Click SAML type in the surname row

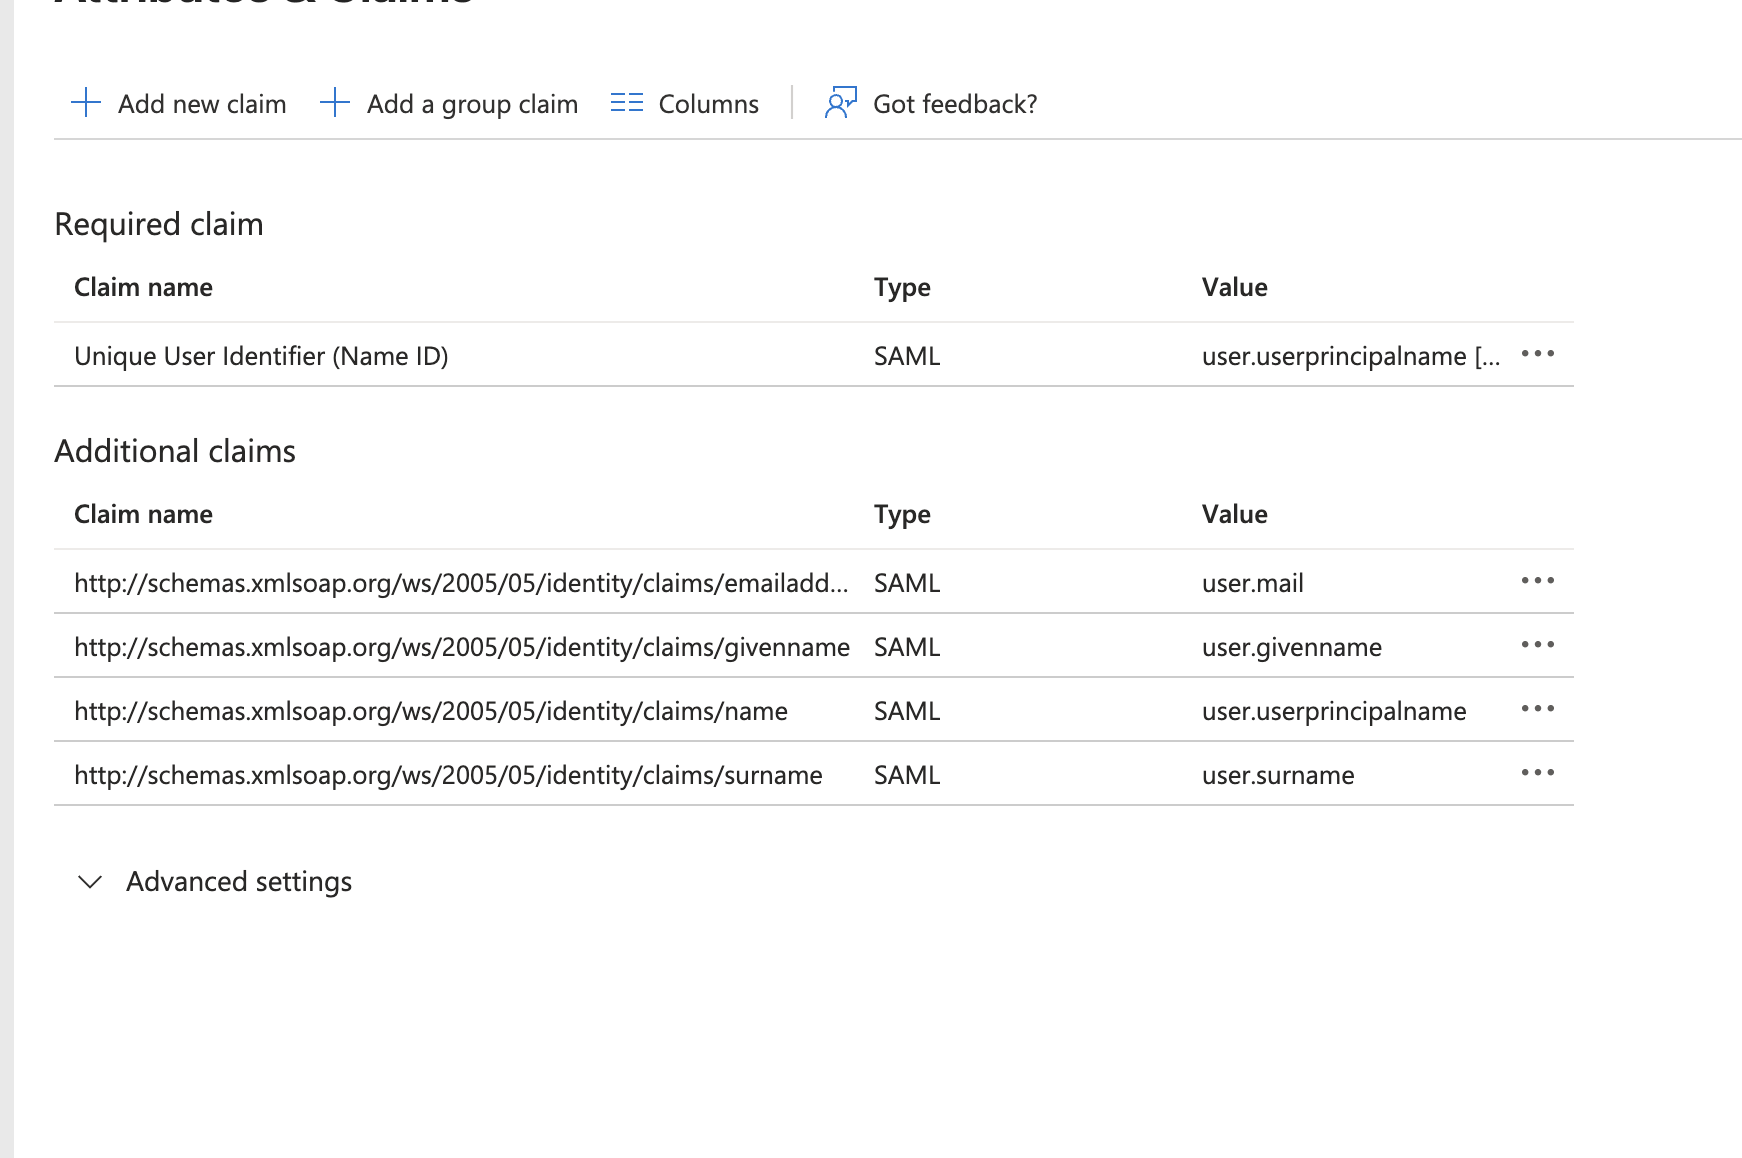[907, 775]
